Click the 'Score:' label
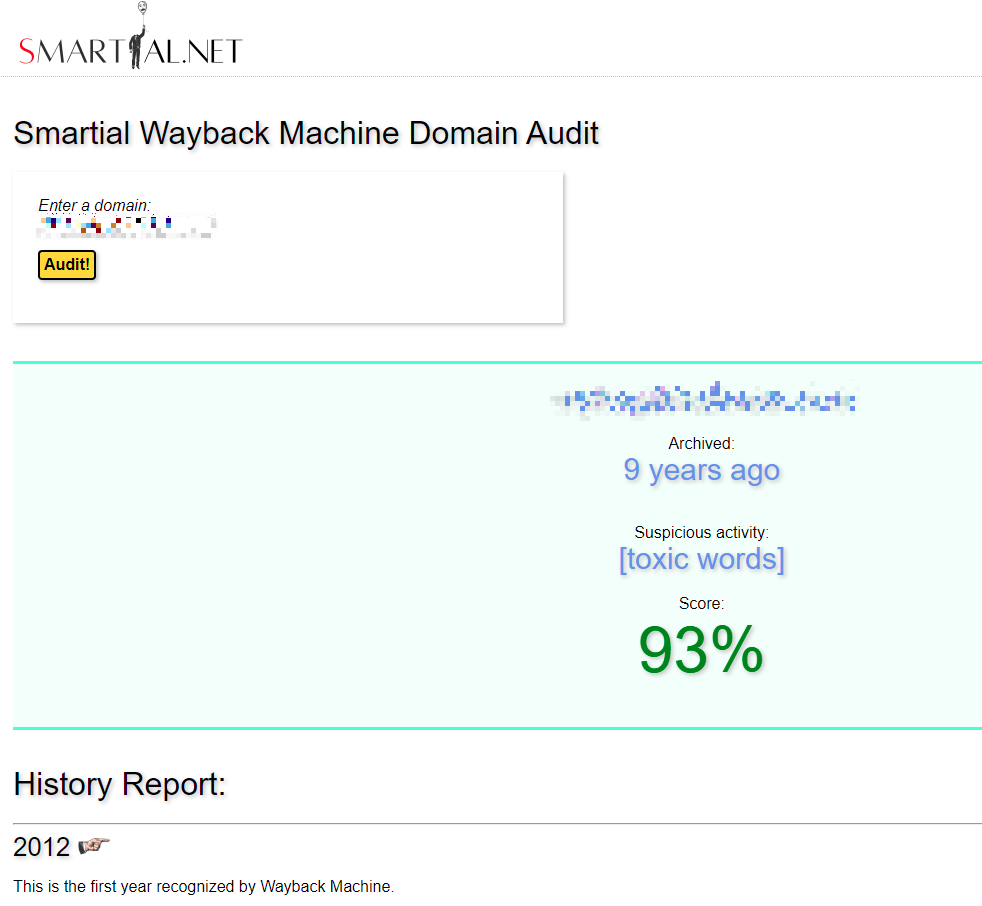This screenshot has height=906, width=982. [701, 604]
